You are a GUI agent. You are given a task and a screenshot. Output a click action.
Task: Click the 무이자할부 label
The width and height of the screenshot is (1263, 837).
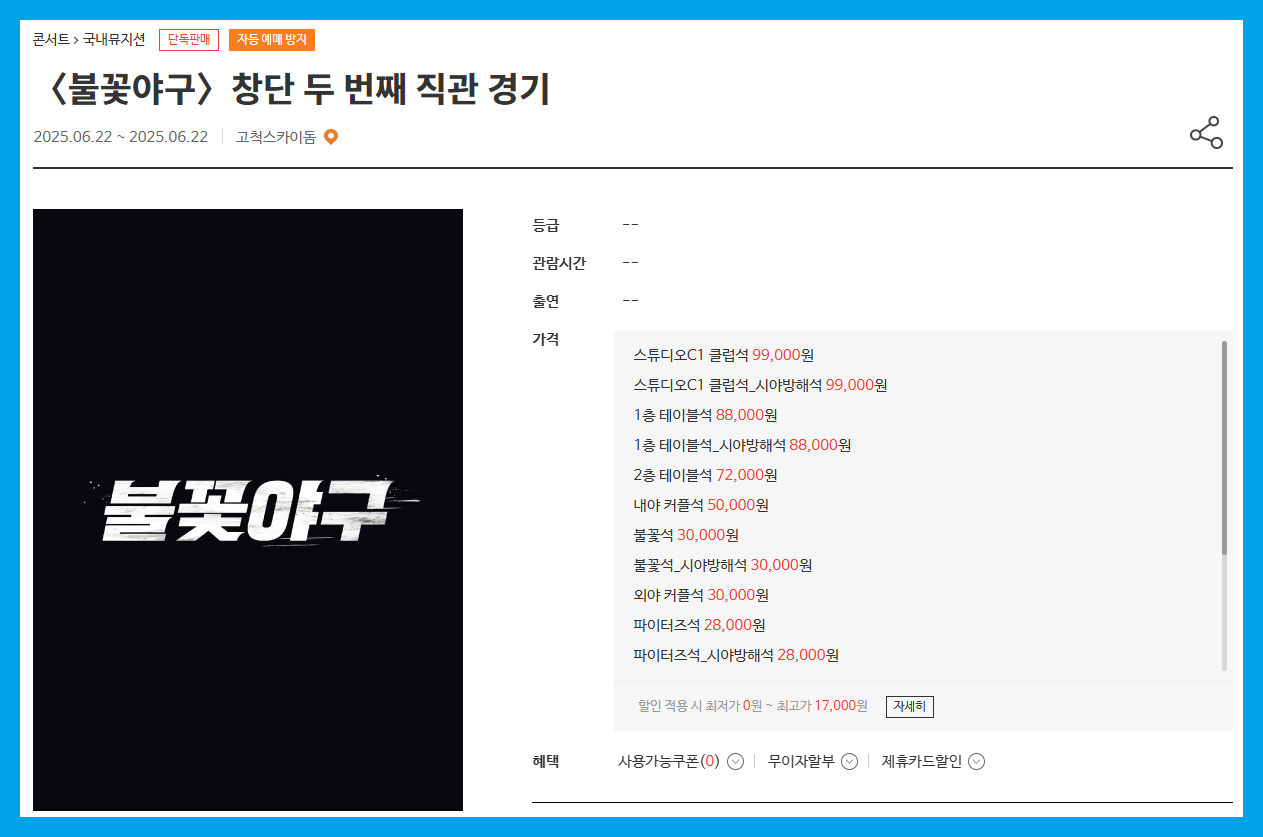[801, 762]
